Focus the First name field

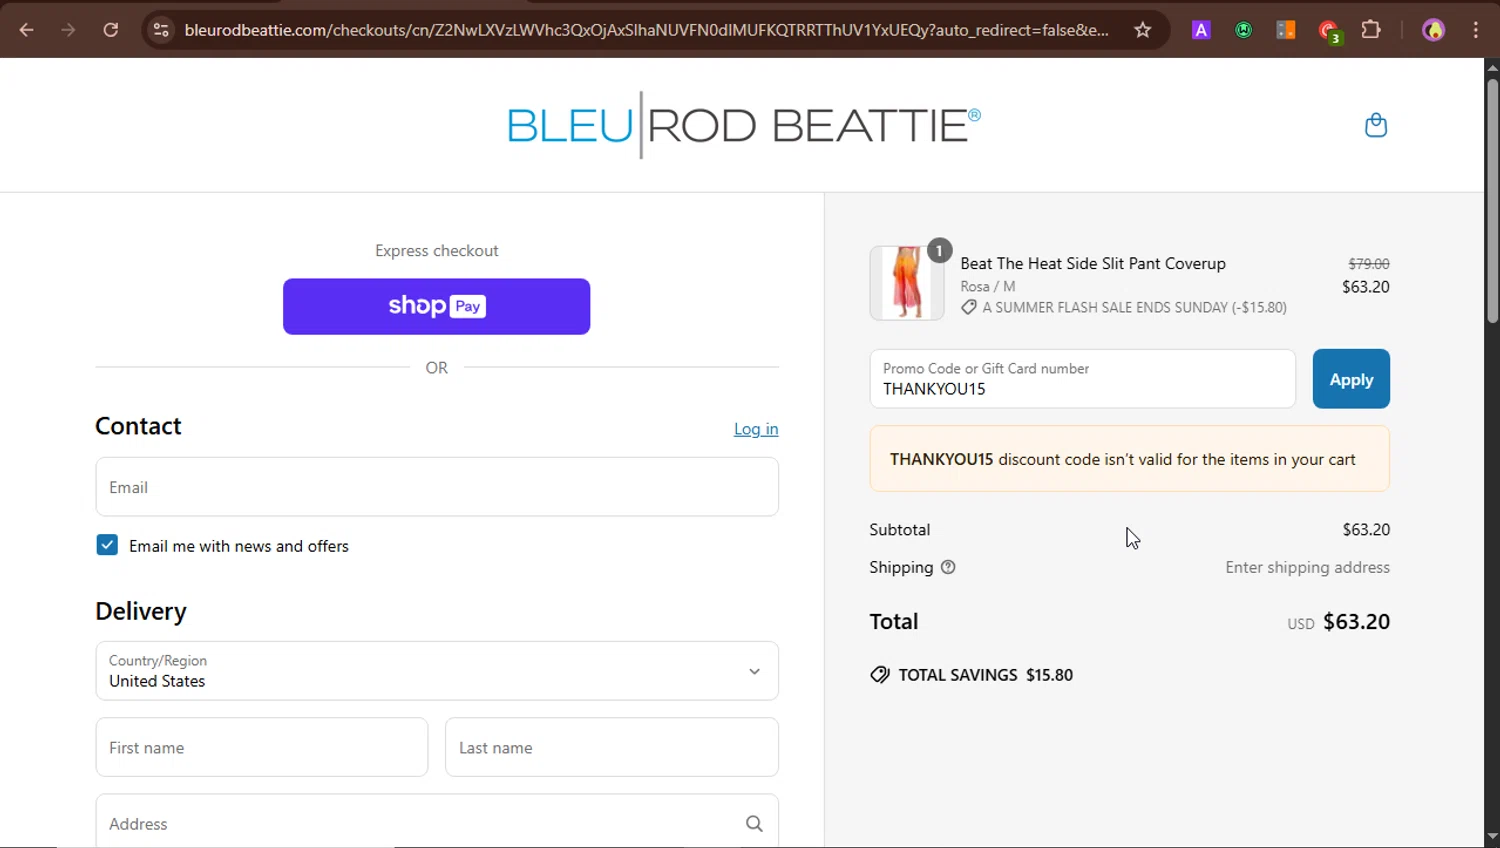click(262, 747)
